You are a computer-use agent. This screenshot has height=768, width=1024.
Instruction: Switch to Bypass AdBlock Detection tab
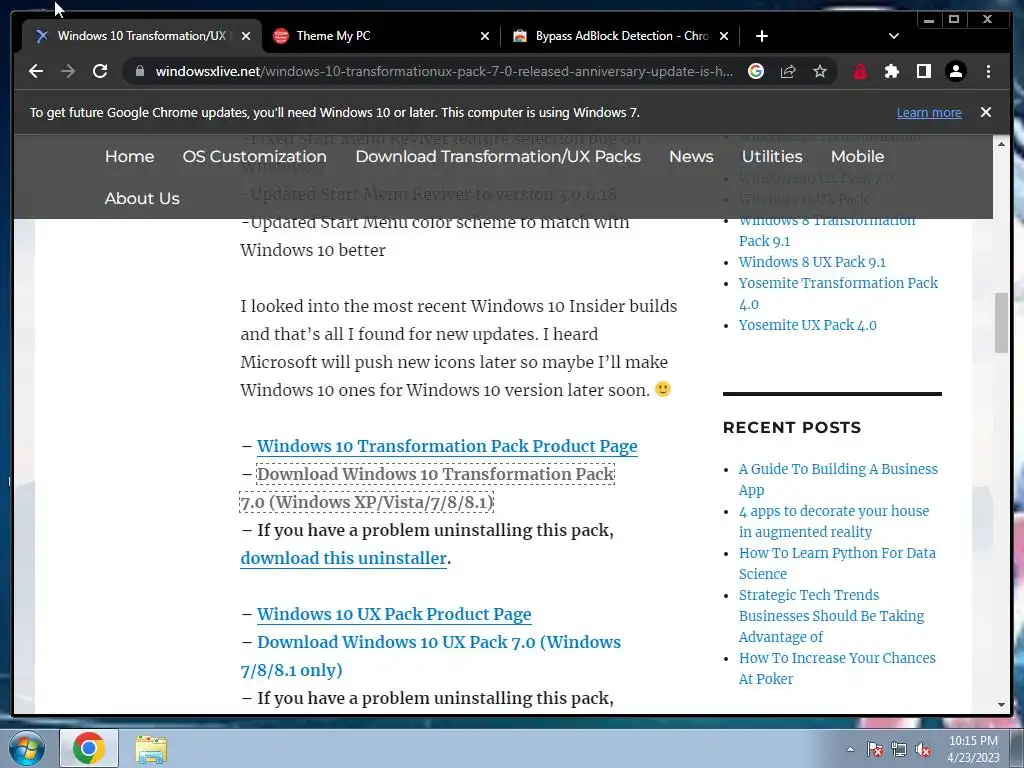click(620, 36)
